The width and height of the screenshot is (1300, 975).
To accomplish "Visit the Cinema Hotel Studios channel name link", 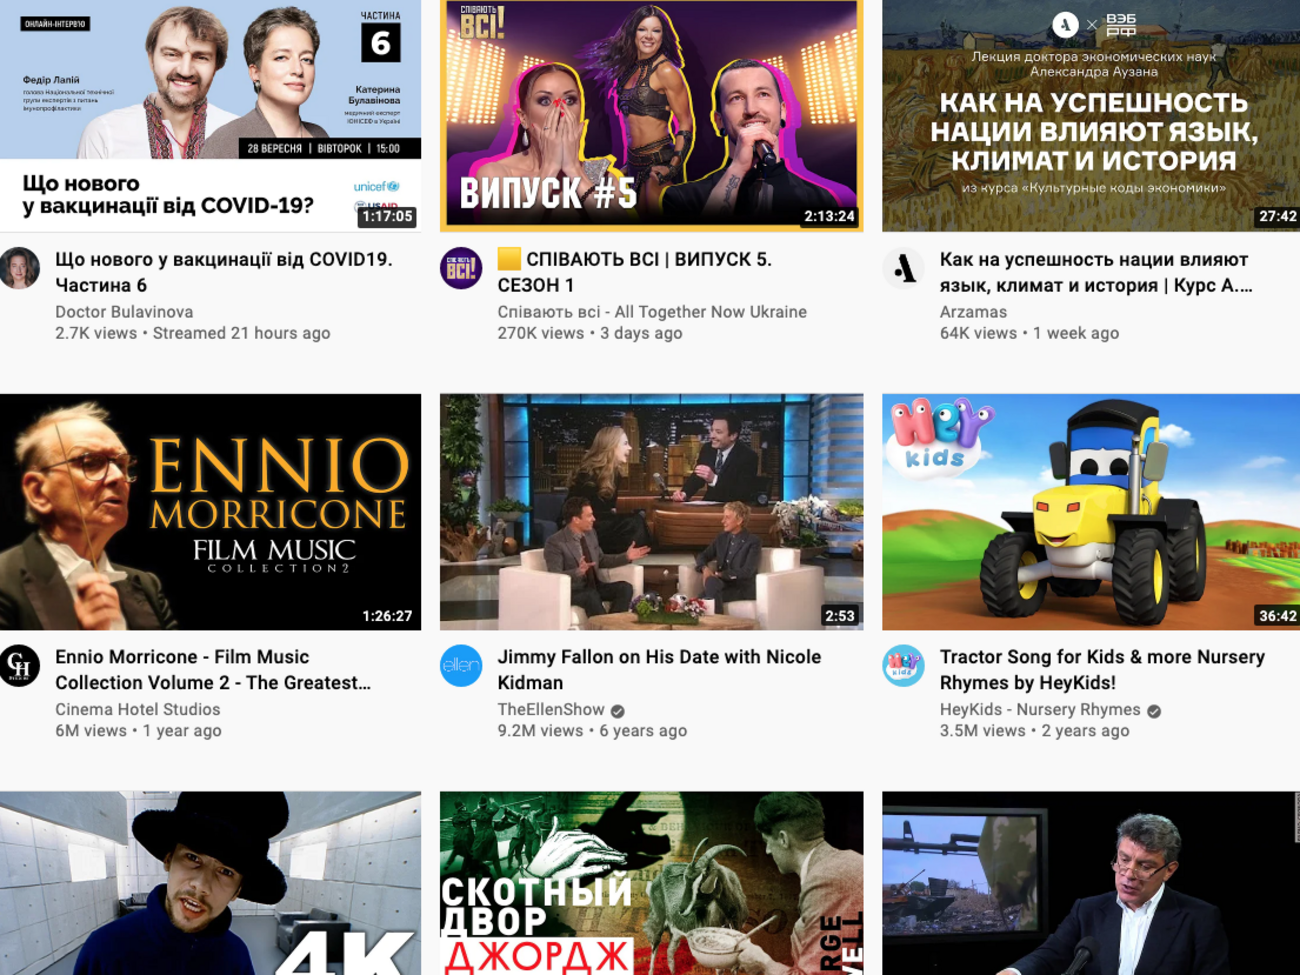I will pyautogui.click(x=137, y=710).
